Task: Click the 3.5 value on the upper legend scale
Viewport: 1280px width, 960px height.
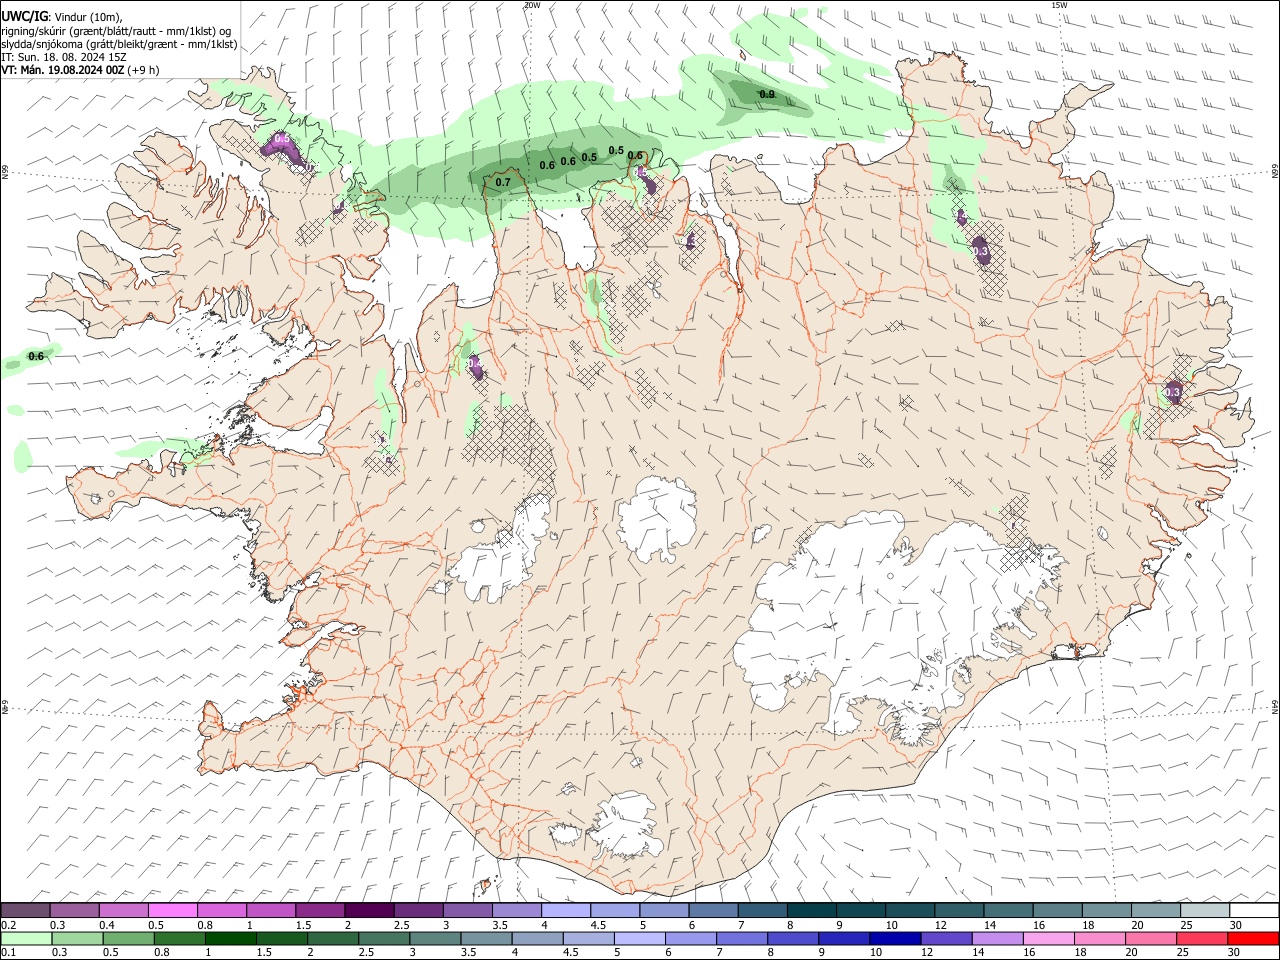Action: pyautogui.click(x=500, y=925)
